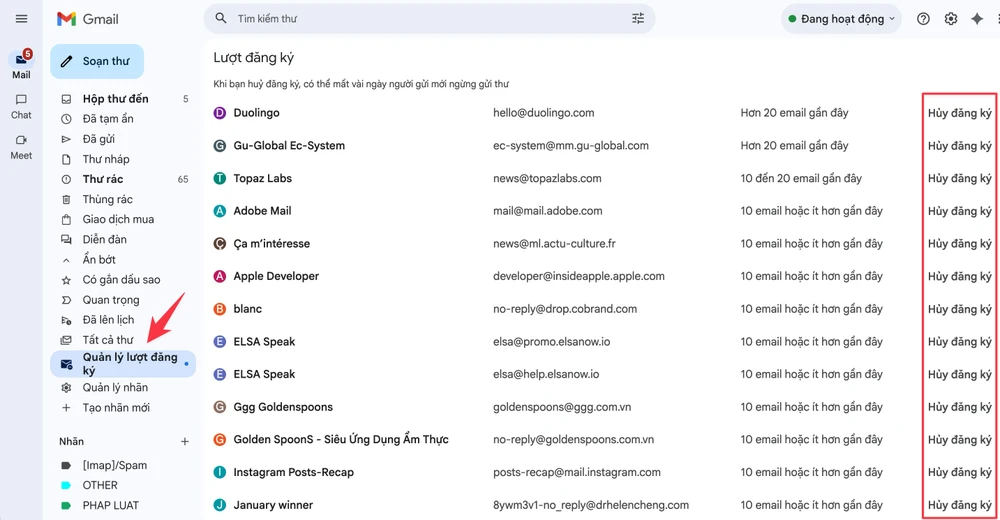Unsubscribe from elsa@help.elsanow.io ELSA Speak

click(x=960, y=374)
